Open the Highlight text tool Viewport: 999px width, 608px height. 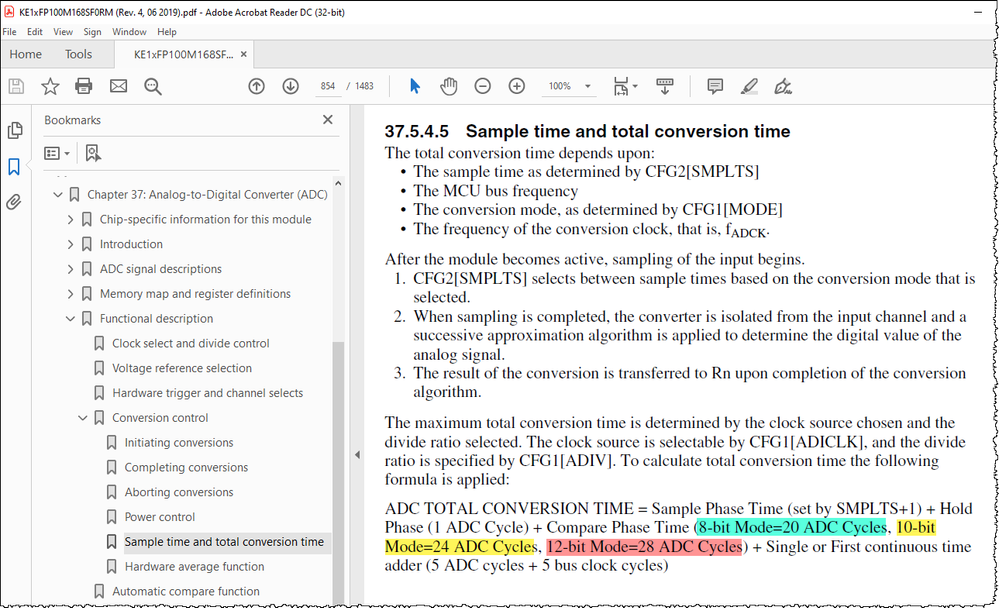point(749,86)
